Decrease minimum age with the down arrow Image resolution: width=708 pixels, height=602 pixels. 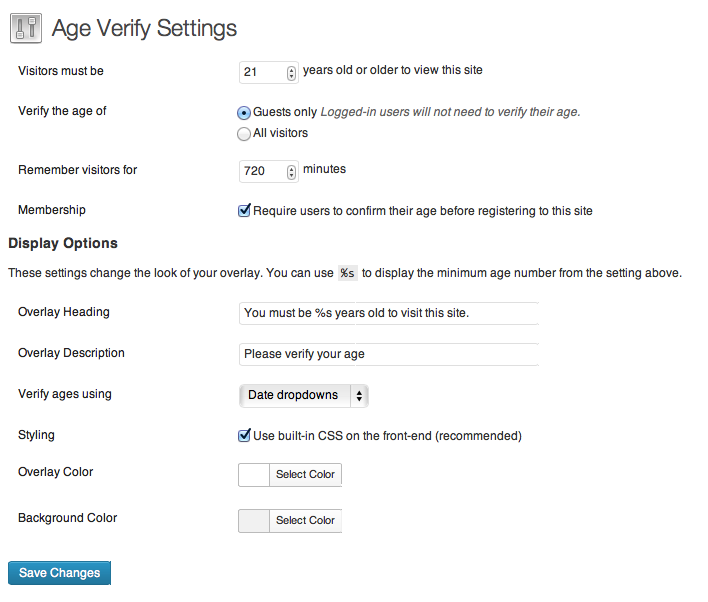point(291,76)
